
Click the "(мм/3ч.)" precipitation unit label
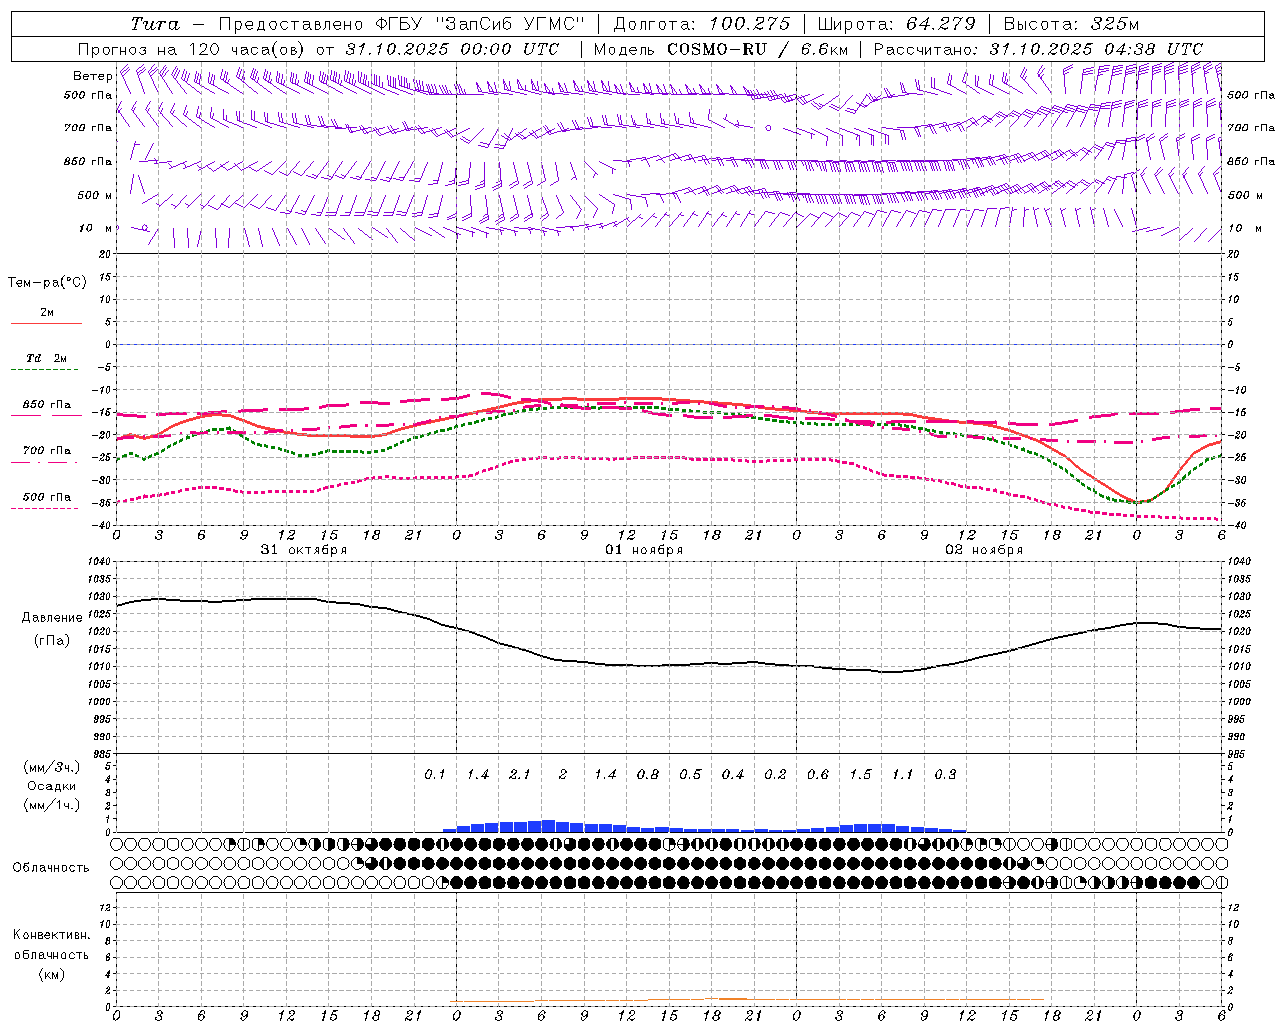(x=51, y=767)
